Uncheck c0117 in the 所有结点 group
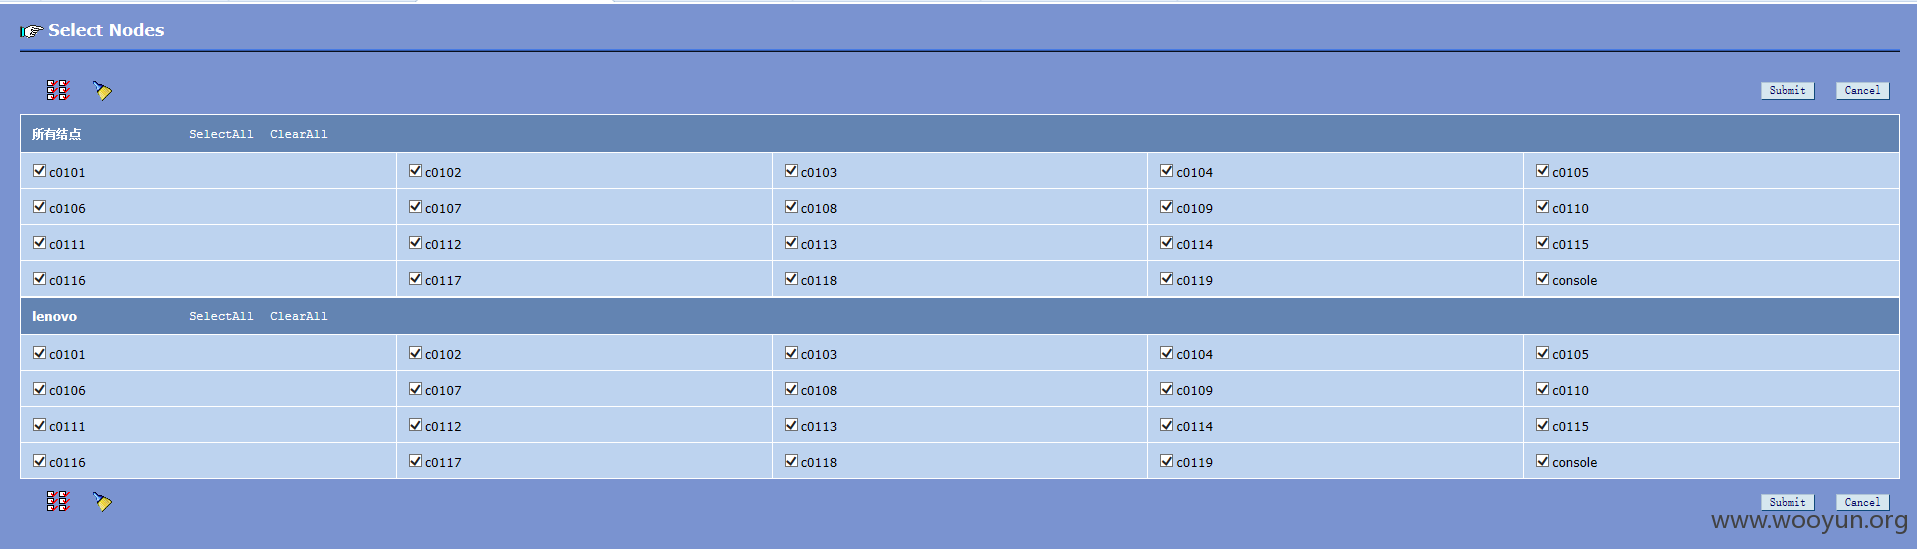Screen dimensions: 1917x549 click(x=415, y=279)
